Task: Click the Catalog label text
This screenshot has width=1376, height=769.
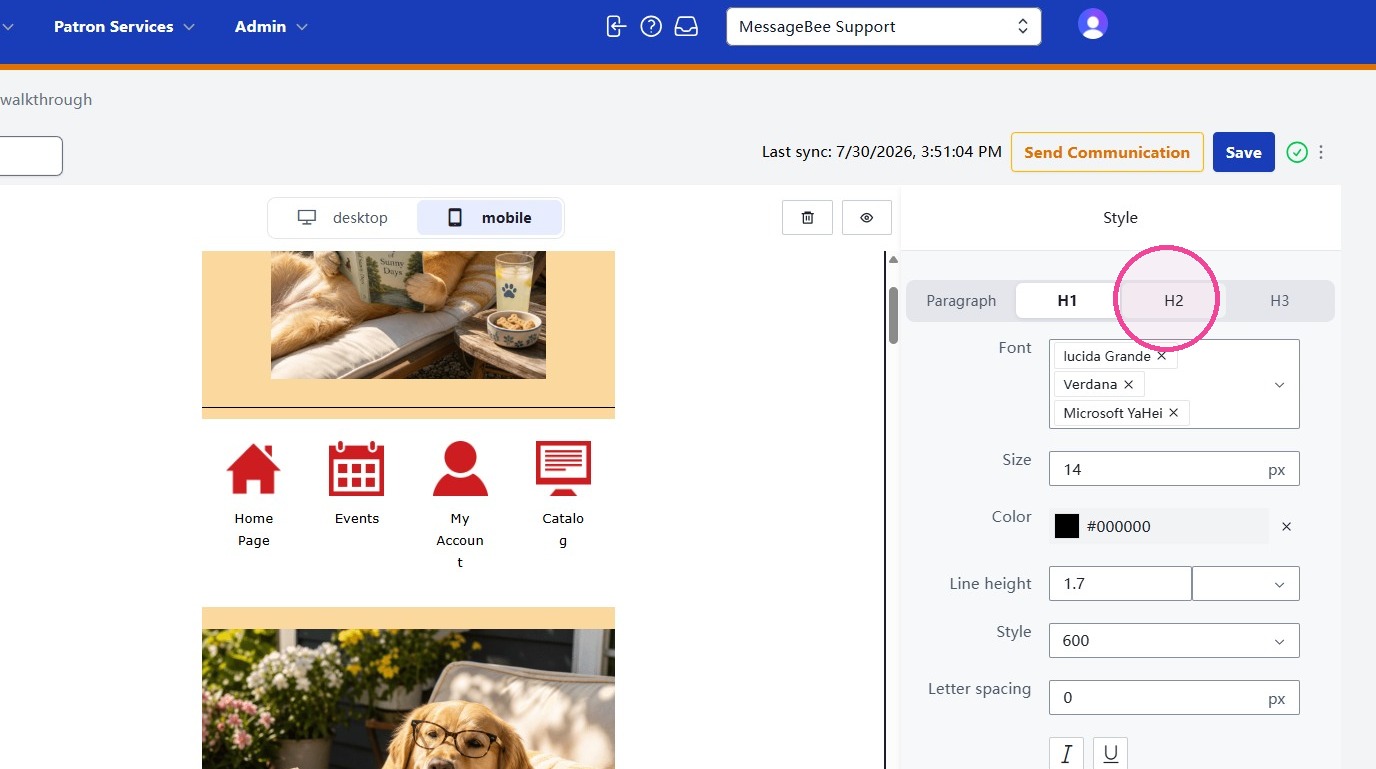Action: click(x=563, y=529)
